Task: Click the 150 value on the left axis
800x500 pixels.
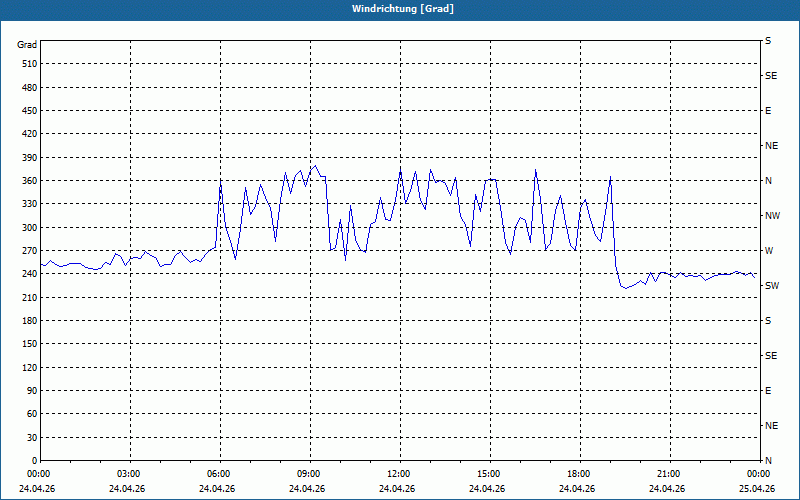Action: [30, 344]
